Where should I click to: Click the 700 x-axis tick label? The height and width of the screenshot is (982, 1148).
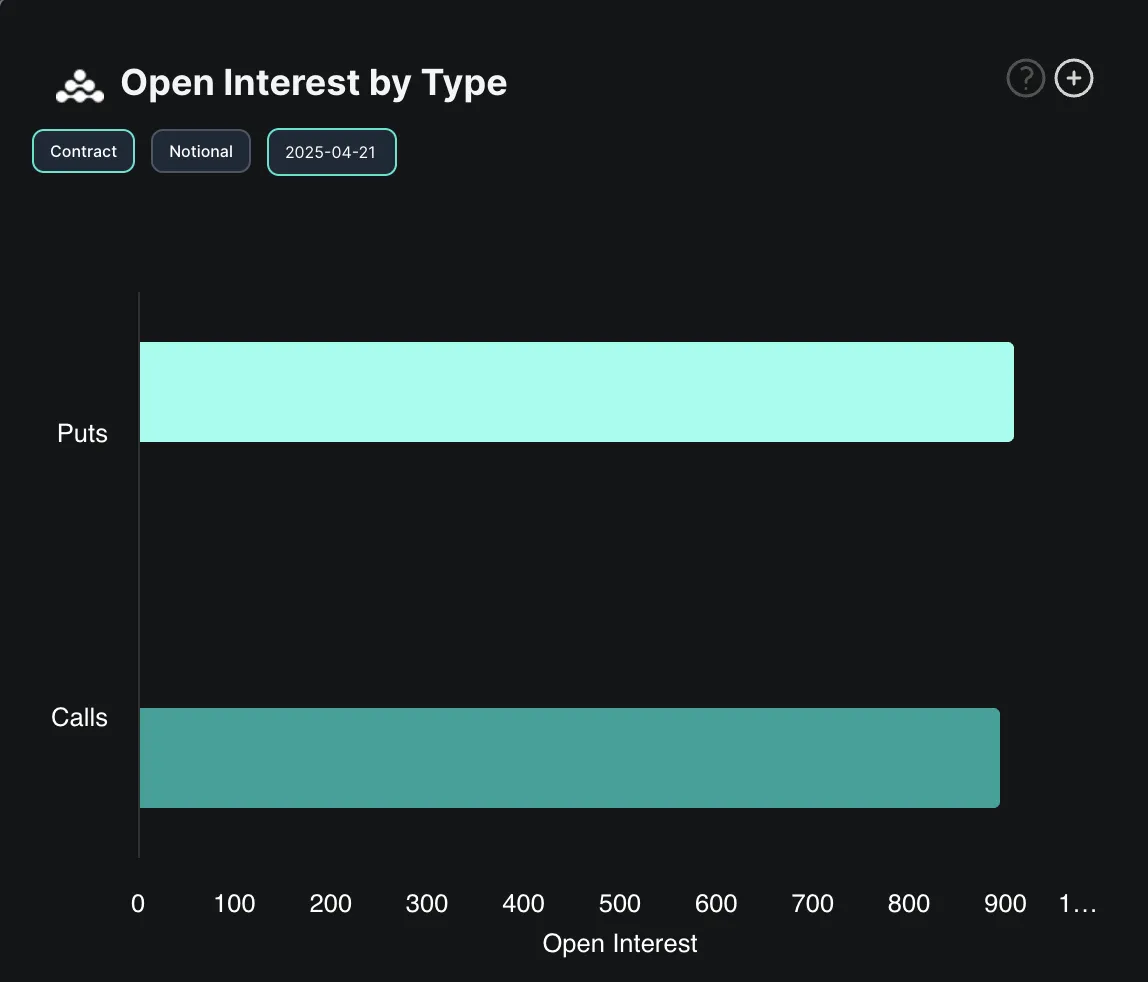coord(812,904)
